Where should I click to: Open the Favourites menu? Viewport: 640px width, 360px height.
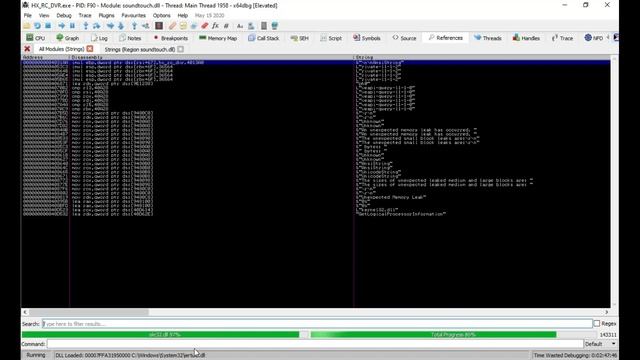(x=133, y=16)
